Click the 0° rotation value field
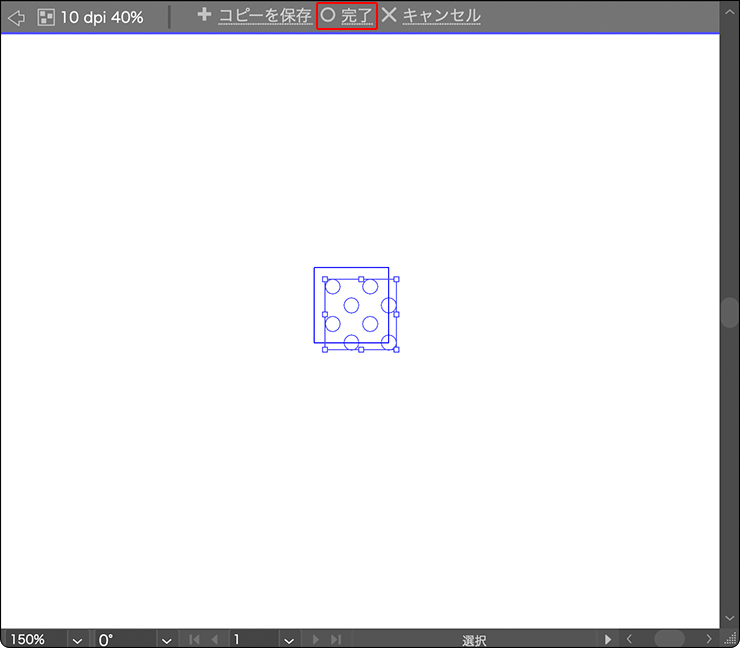The height and width of the screenshot is (648, 740). tap(125, 639)
